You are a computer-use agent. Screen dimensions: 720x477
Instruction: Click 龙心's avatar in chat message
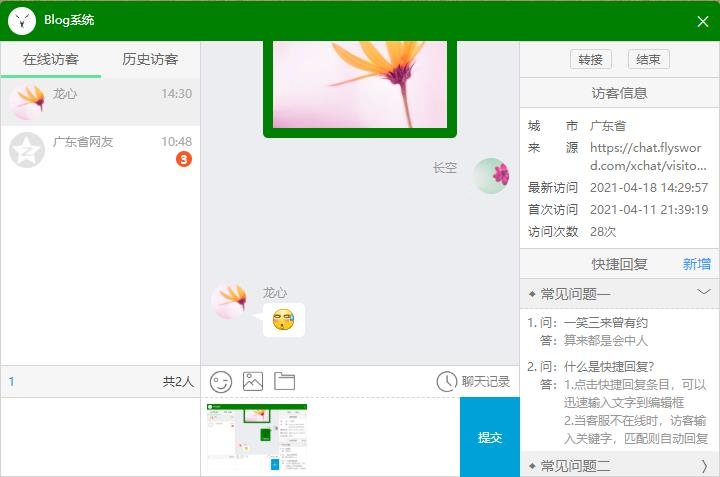pos(229,301)
